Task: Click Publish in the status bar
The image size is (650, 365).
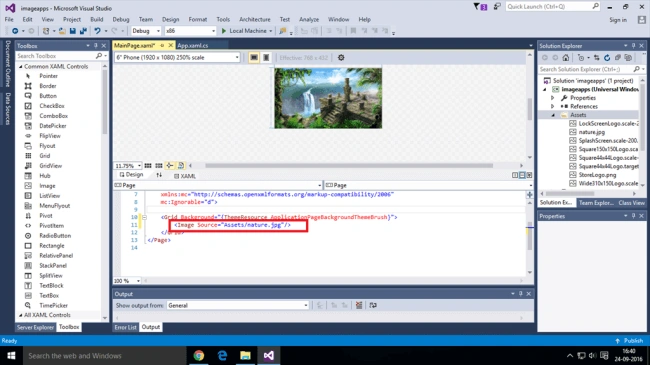Action: point(629,341)
